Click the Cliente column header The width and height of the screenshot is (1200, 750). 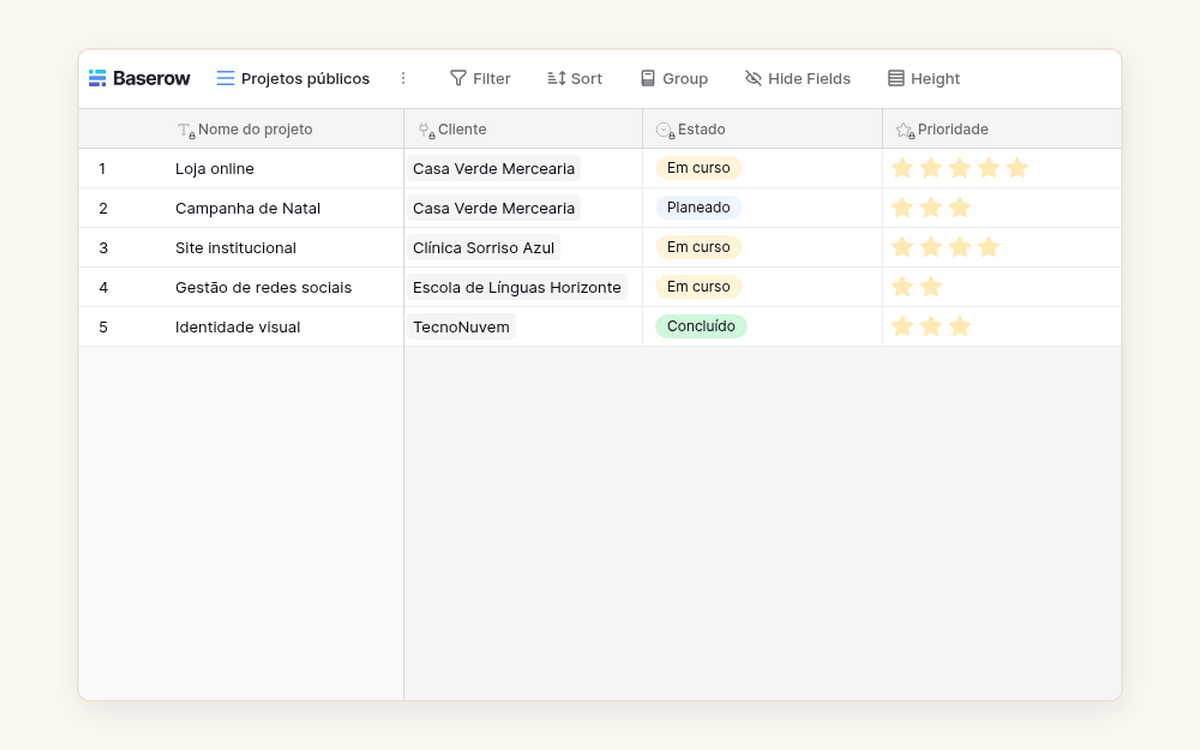[523, 129]
